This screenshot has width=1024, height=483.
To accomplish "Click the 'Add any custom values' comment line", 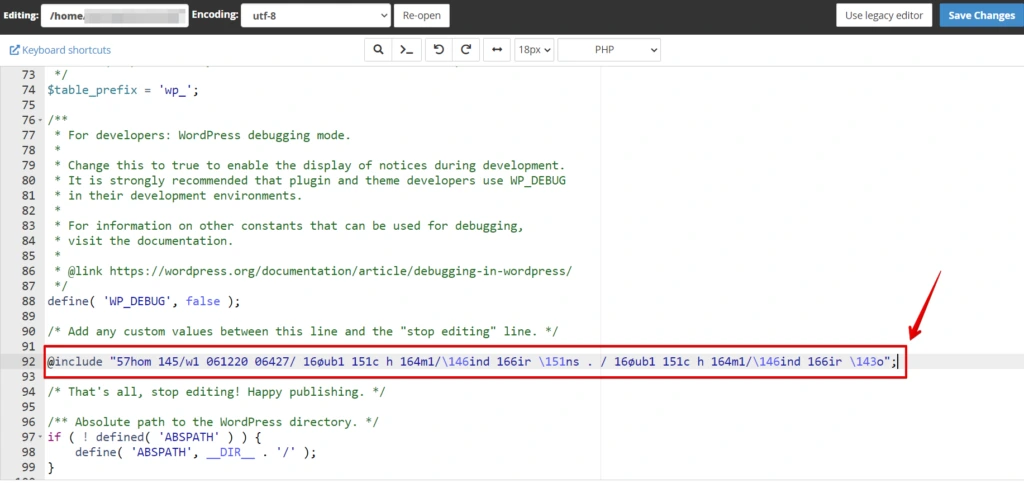I will point(303,331).
